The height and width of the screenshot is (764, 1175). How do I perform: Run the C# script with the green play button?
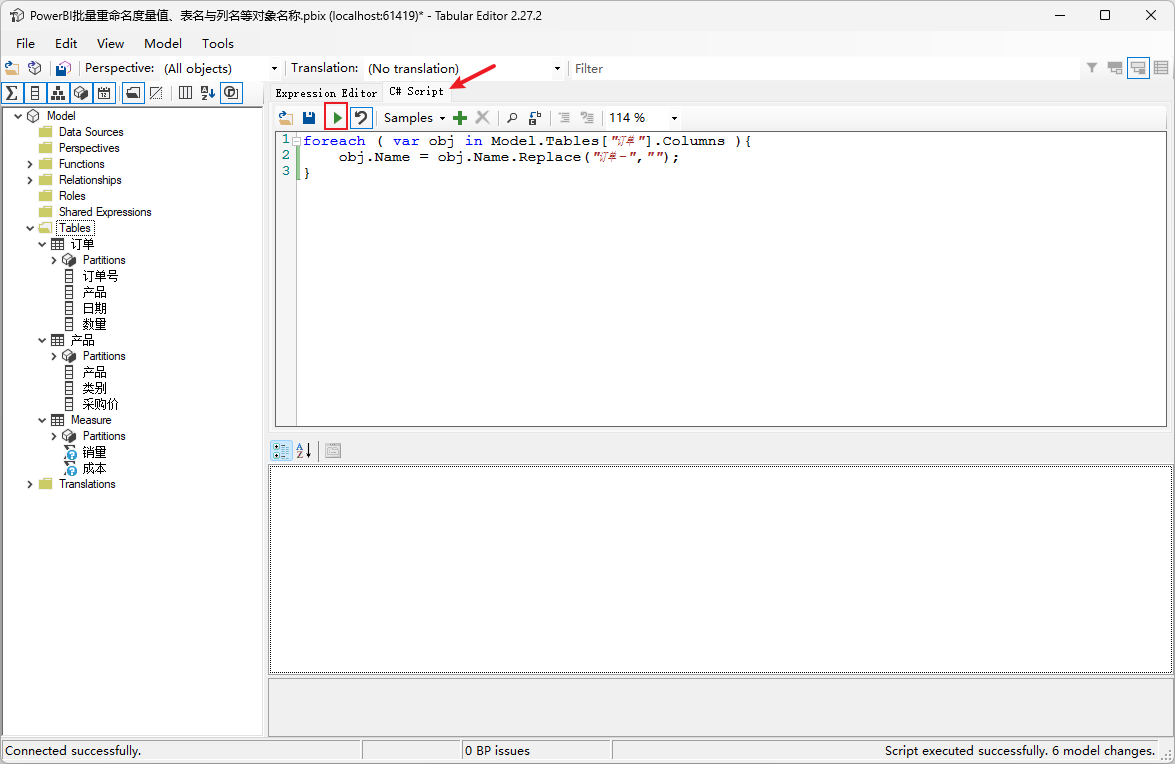337,118
